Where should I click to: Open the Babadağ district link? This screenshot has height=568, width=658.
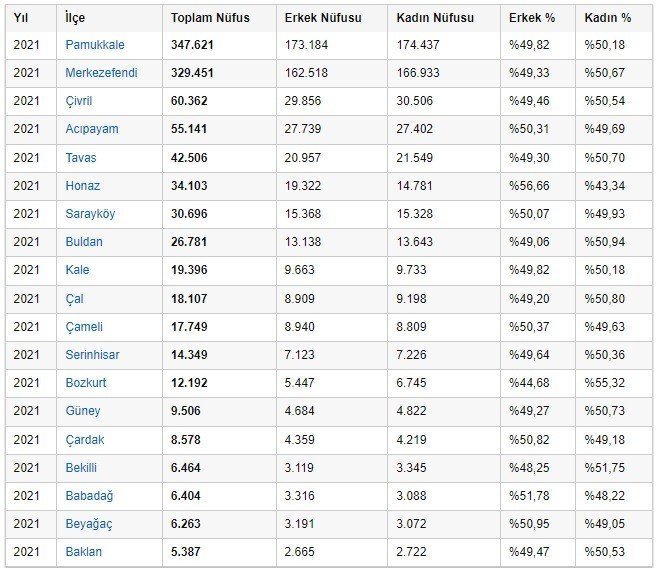point(89,496)
